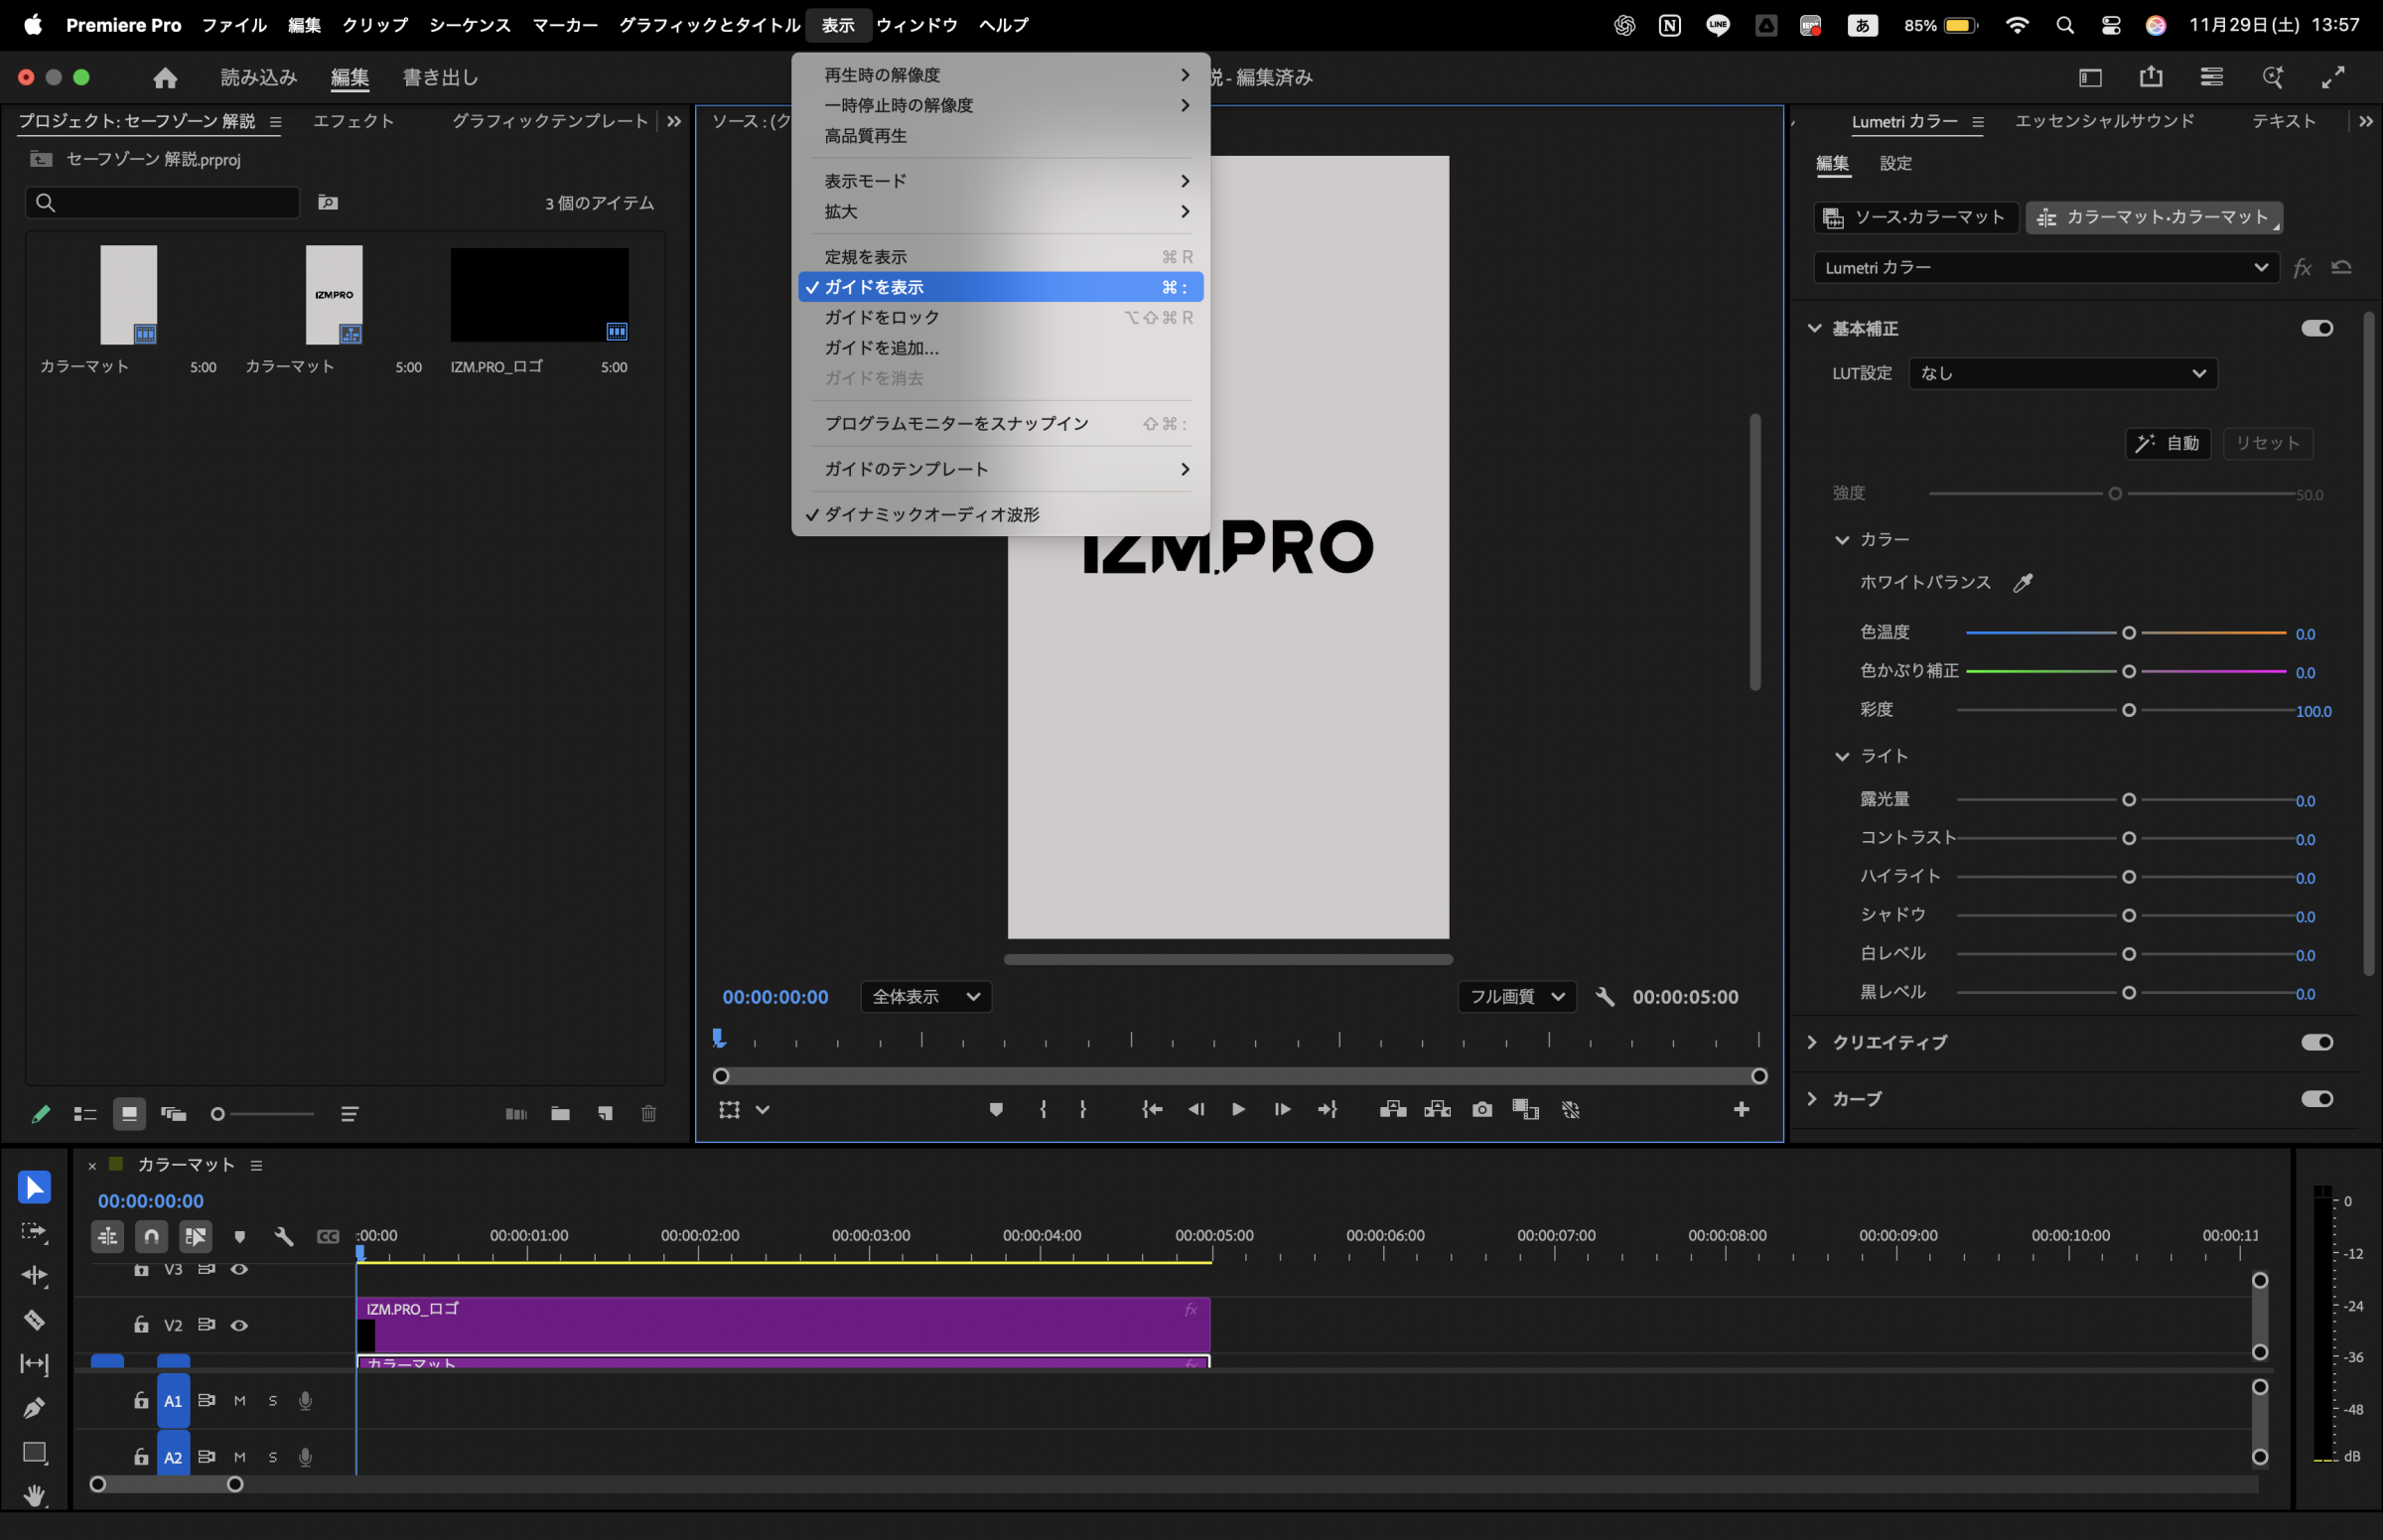Click the Home icon
The height and width of the screenshot is (1540, 2383).
[165, 77]
